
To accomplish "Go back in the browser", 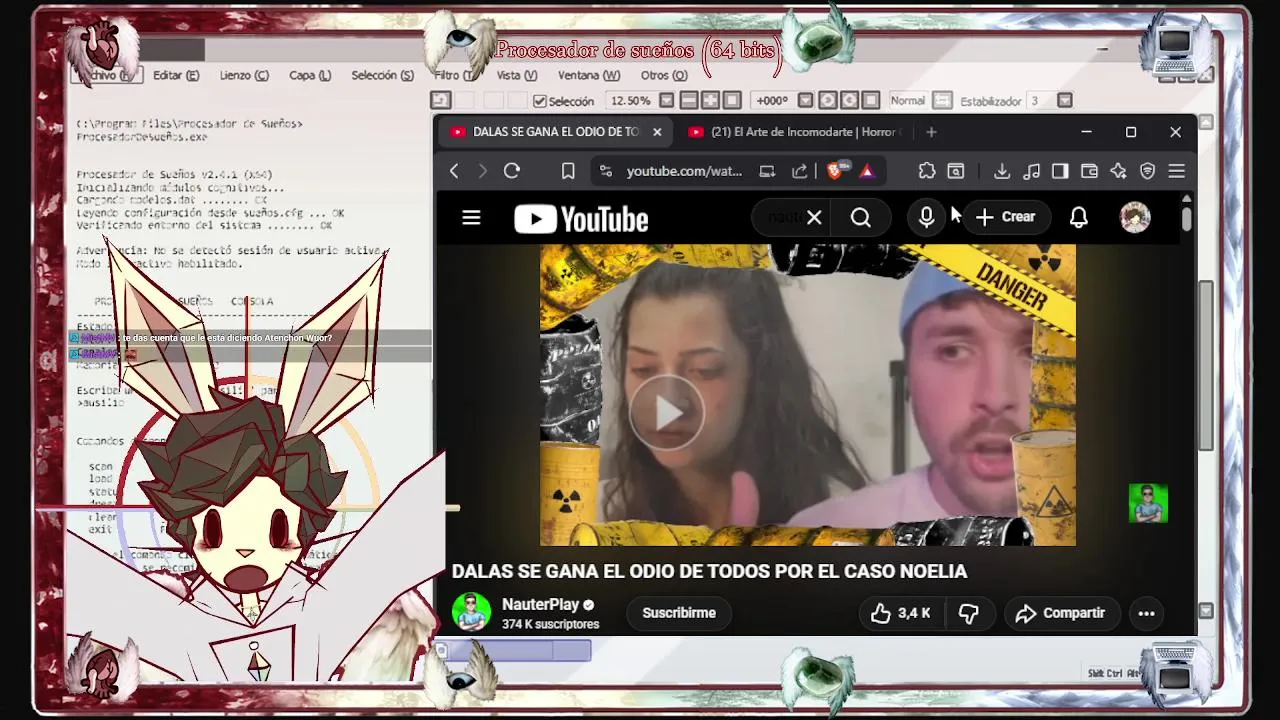I will (454, 171).
